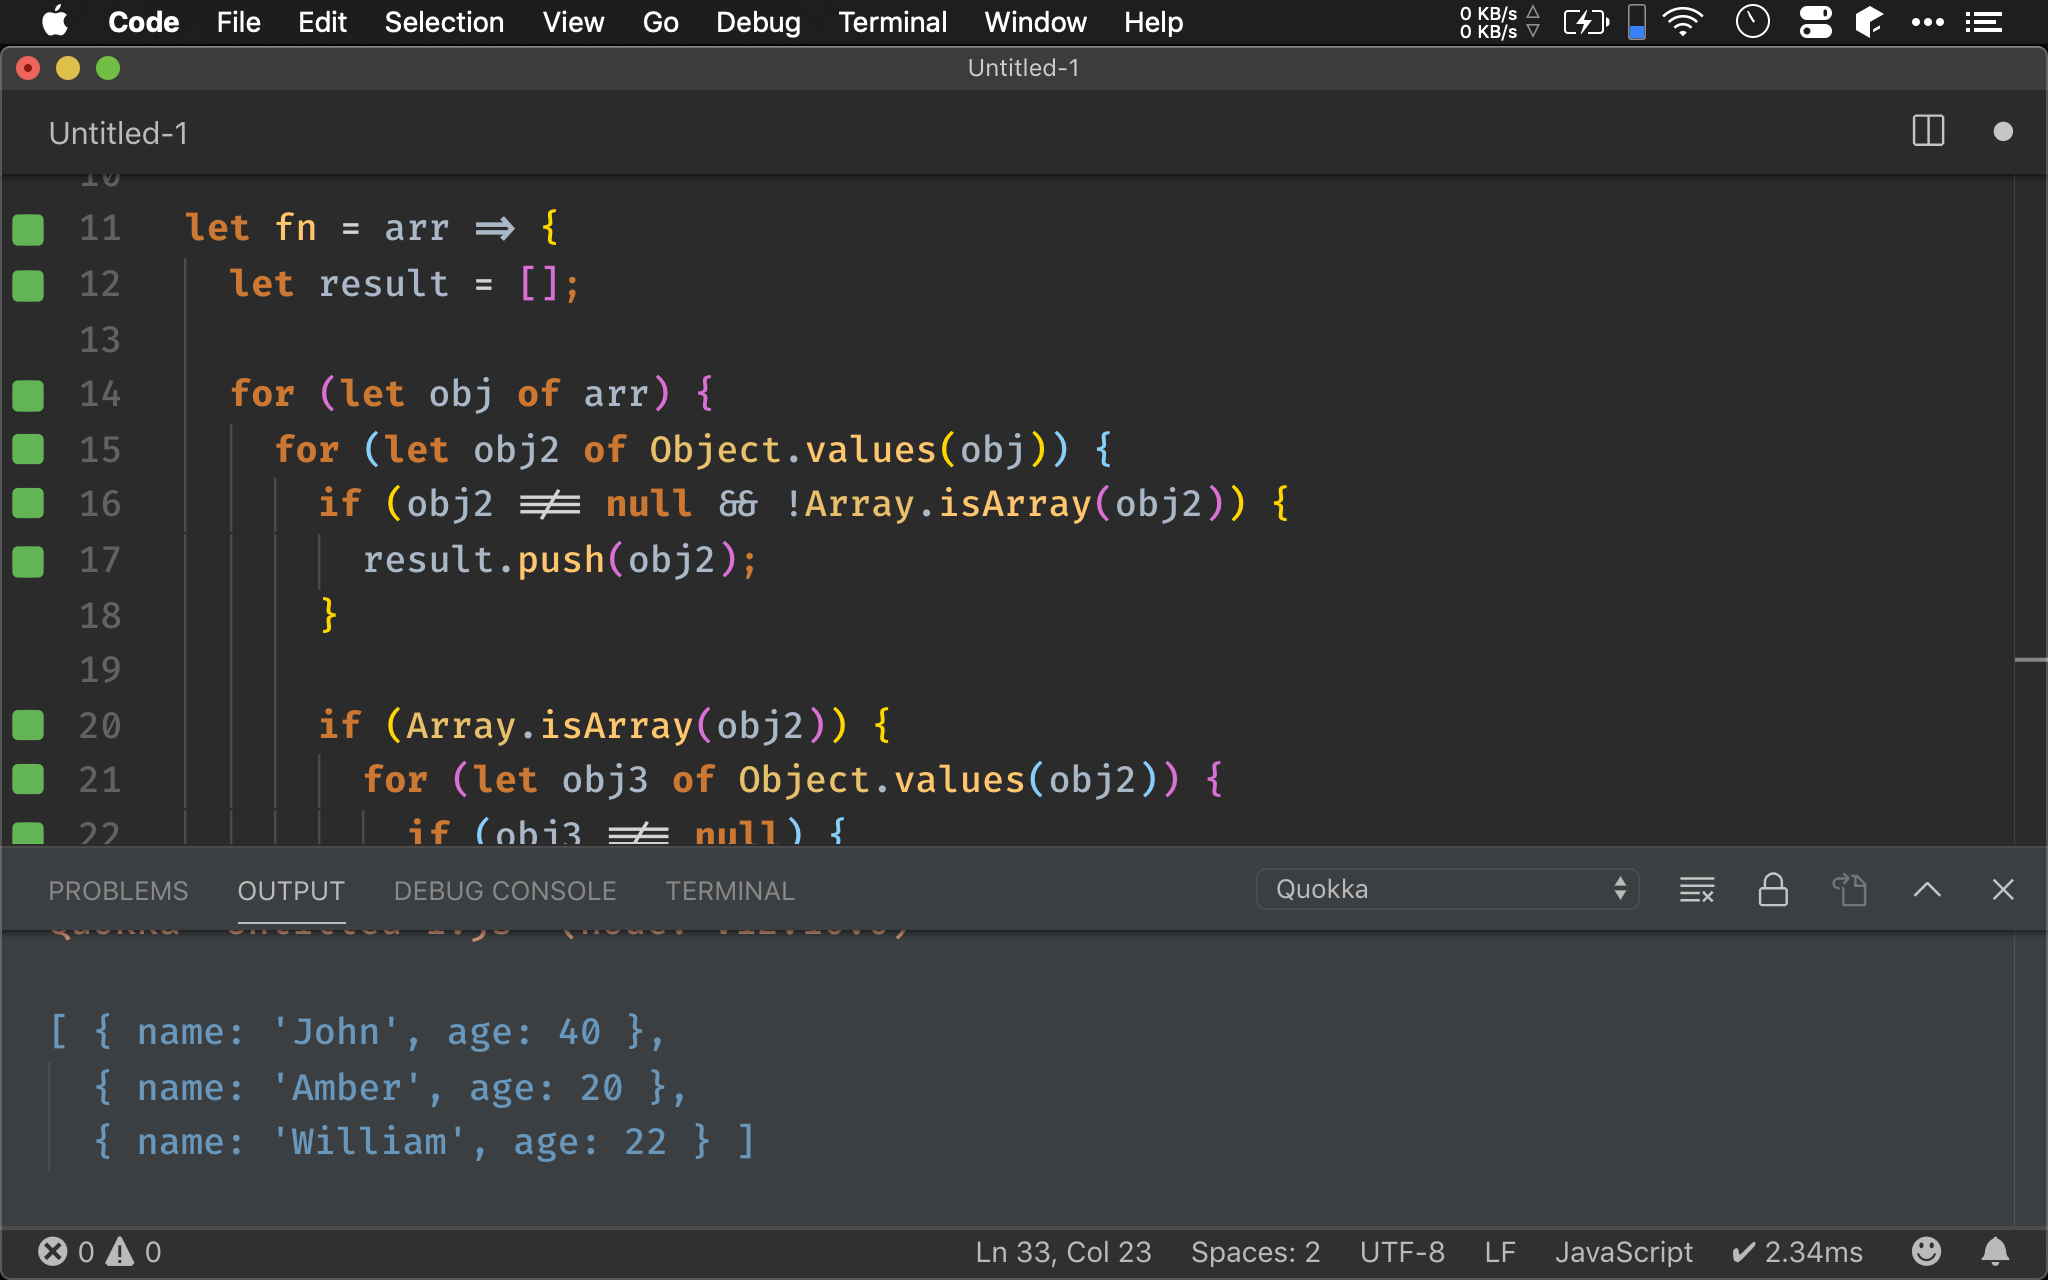Open the Window menu
The image size is (2048, 1280).
[1035, 22]
